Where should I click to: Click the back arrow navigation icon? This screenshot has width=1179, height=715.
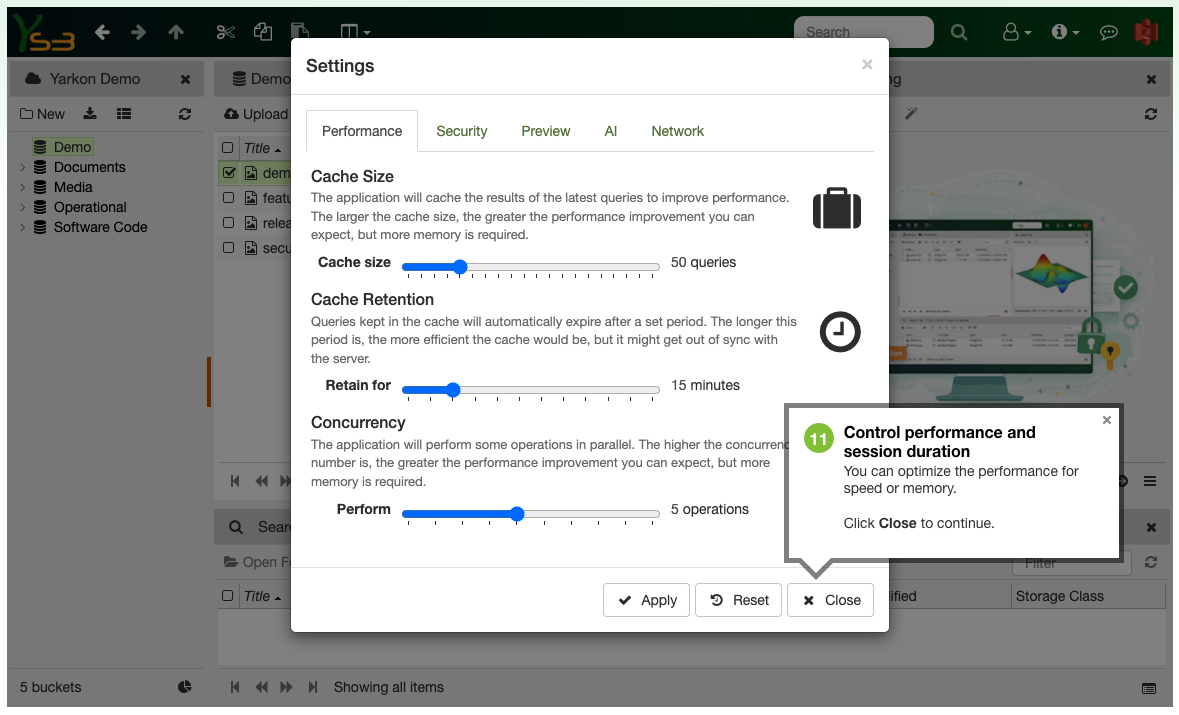(102, 32)
